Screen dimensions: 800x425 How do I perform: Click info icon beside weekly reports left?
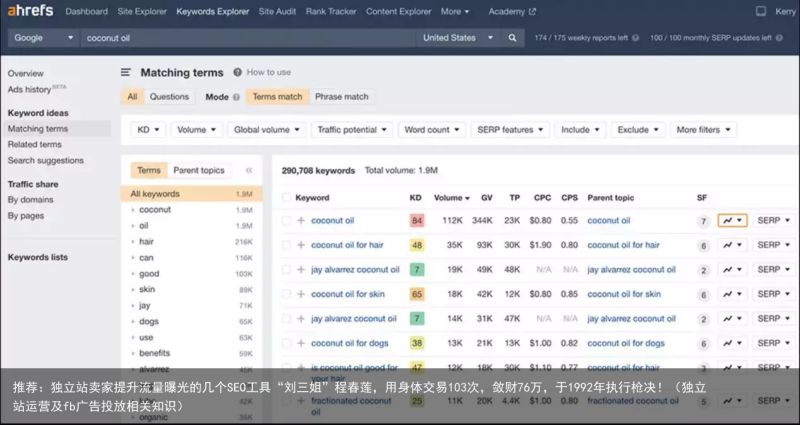pyautogui.click(x=635, y=38)
